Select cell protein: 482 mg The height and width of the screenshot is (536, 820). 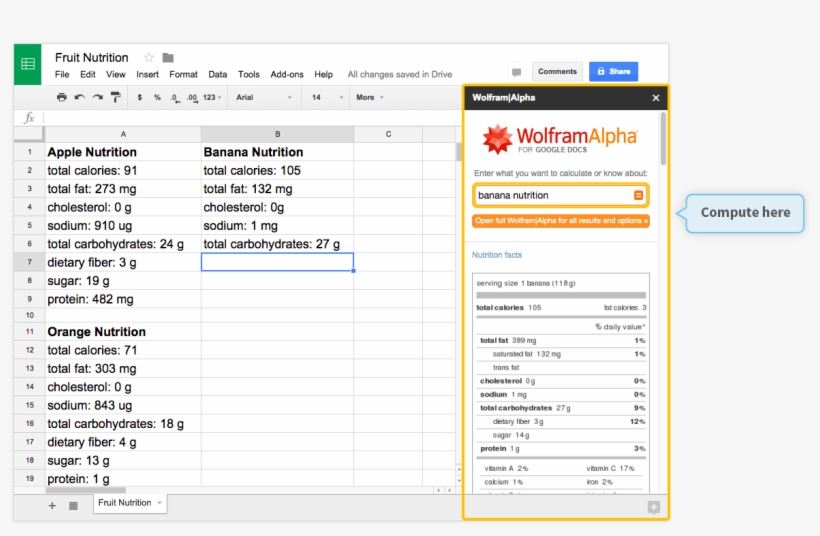pyautogui.click(x=123, y=299)
